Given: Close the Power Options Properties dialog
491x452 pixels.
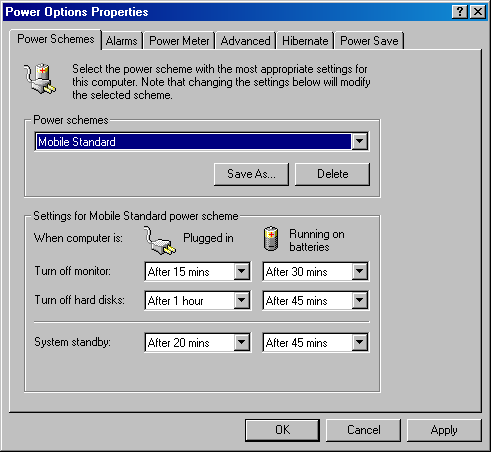Looking at the screenshot, I should pyautogui.click(x=478, y=12).
